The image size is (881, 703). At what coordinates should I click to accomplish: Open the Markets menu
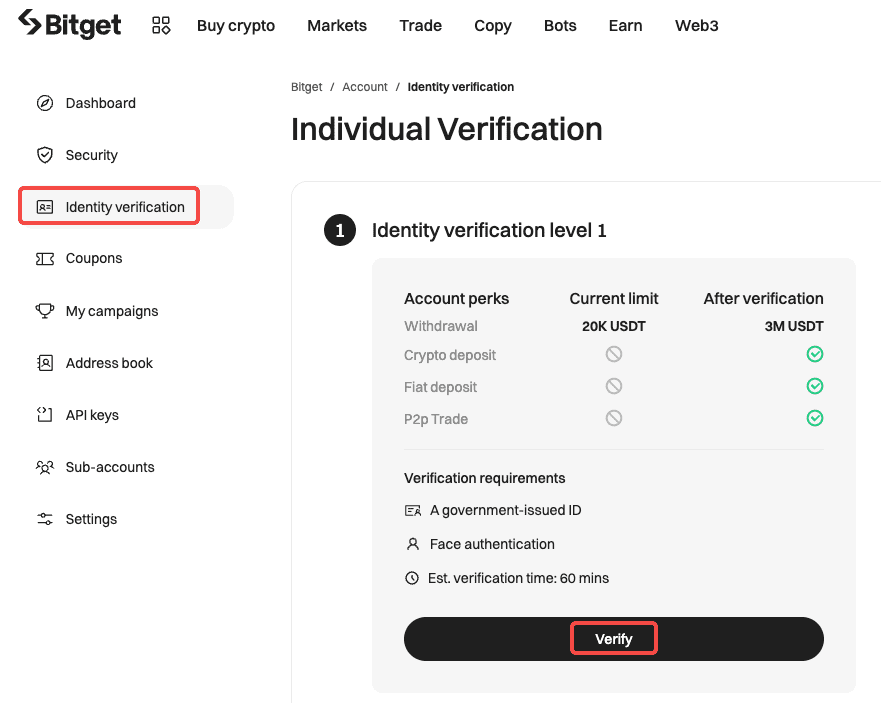pyautogui.click(x=337, y=26)
